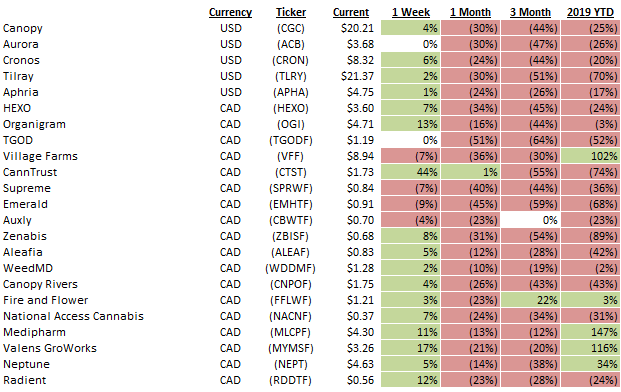
Task: Click the Canopy company name cell
Action: (23, 29)
